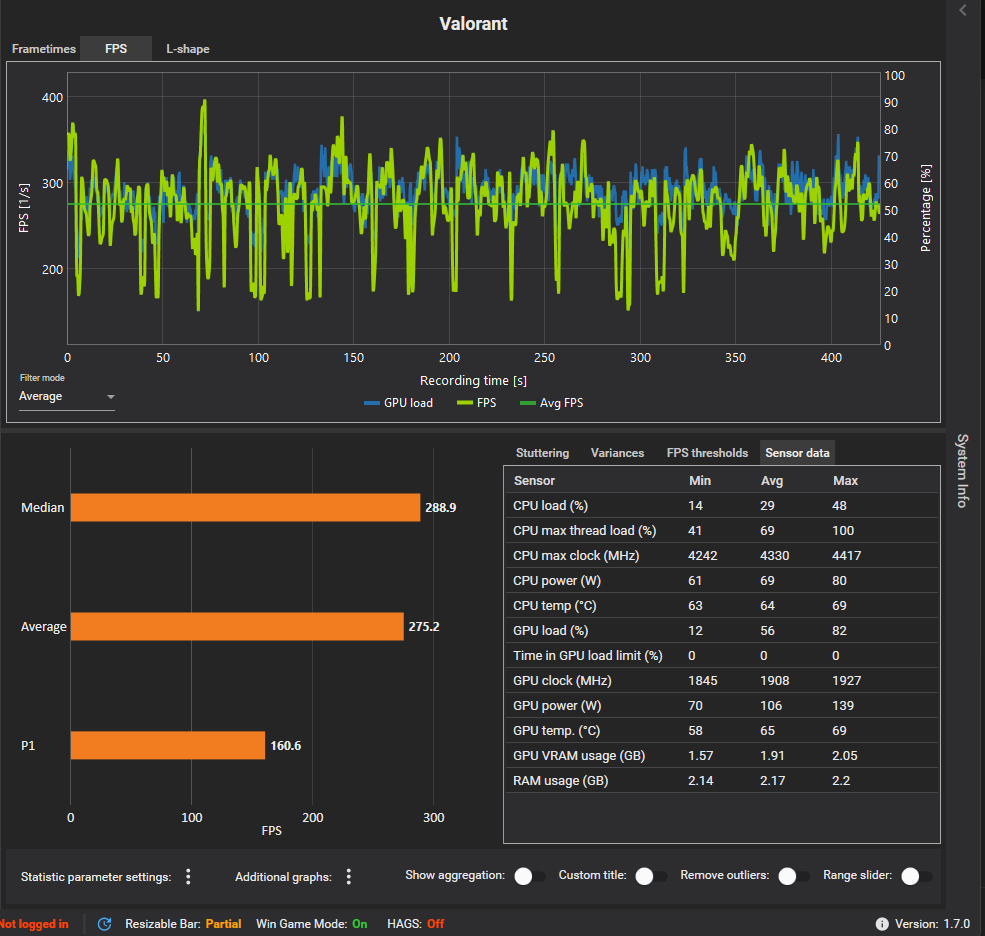Open the Variances tab
Viewport: 985px width, 936px height.
coord(618,453)
